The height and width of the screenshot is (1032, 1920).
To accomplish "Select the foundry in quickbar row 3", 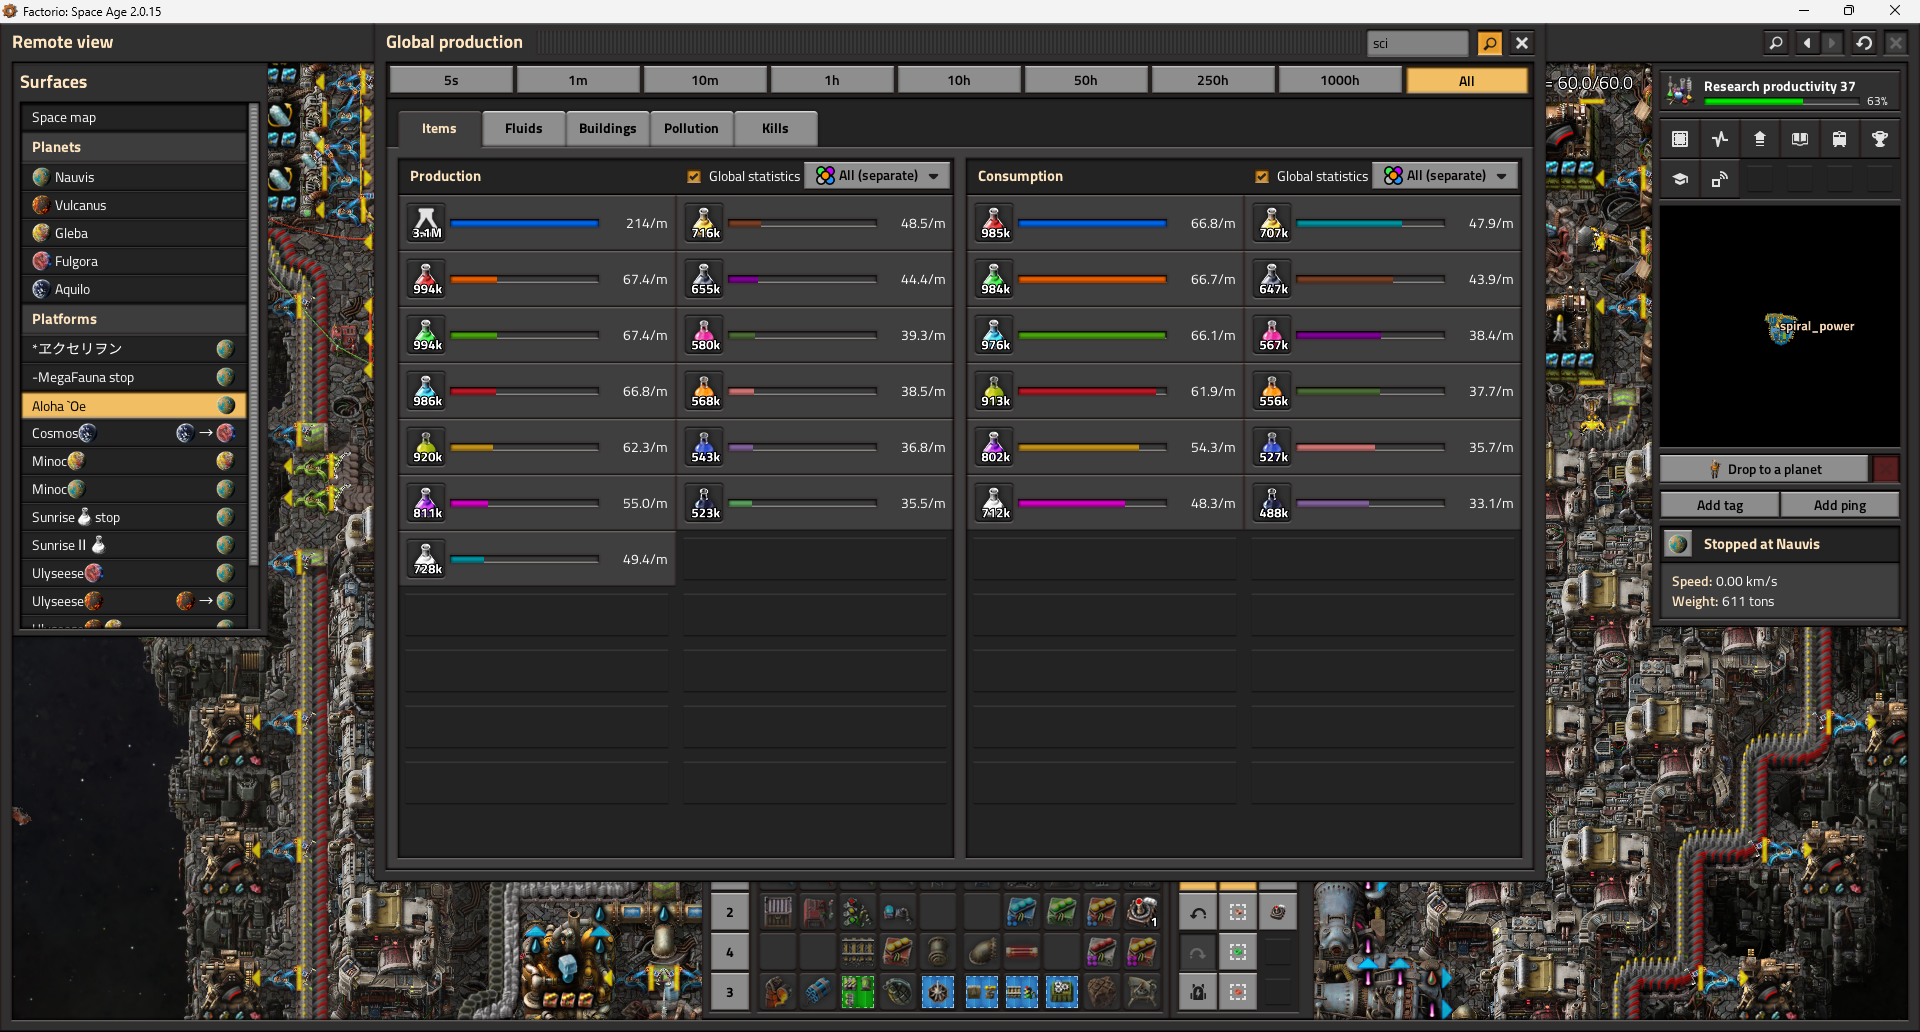I will point(778,992).
